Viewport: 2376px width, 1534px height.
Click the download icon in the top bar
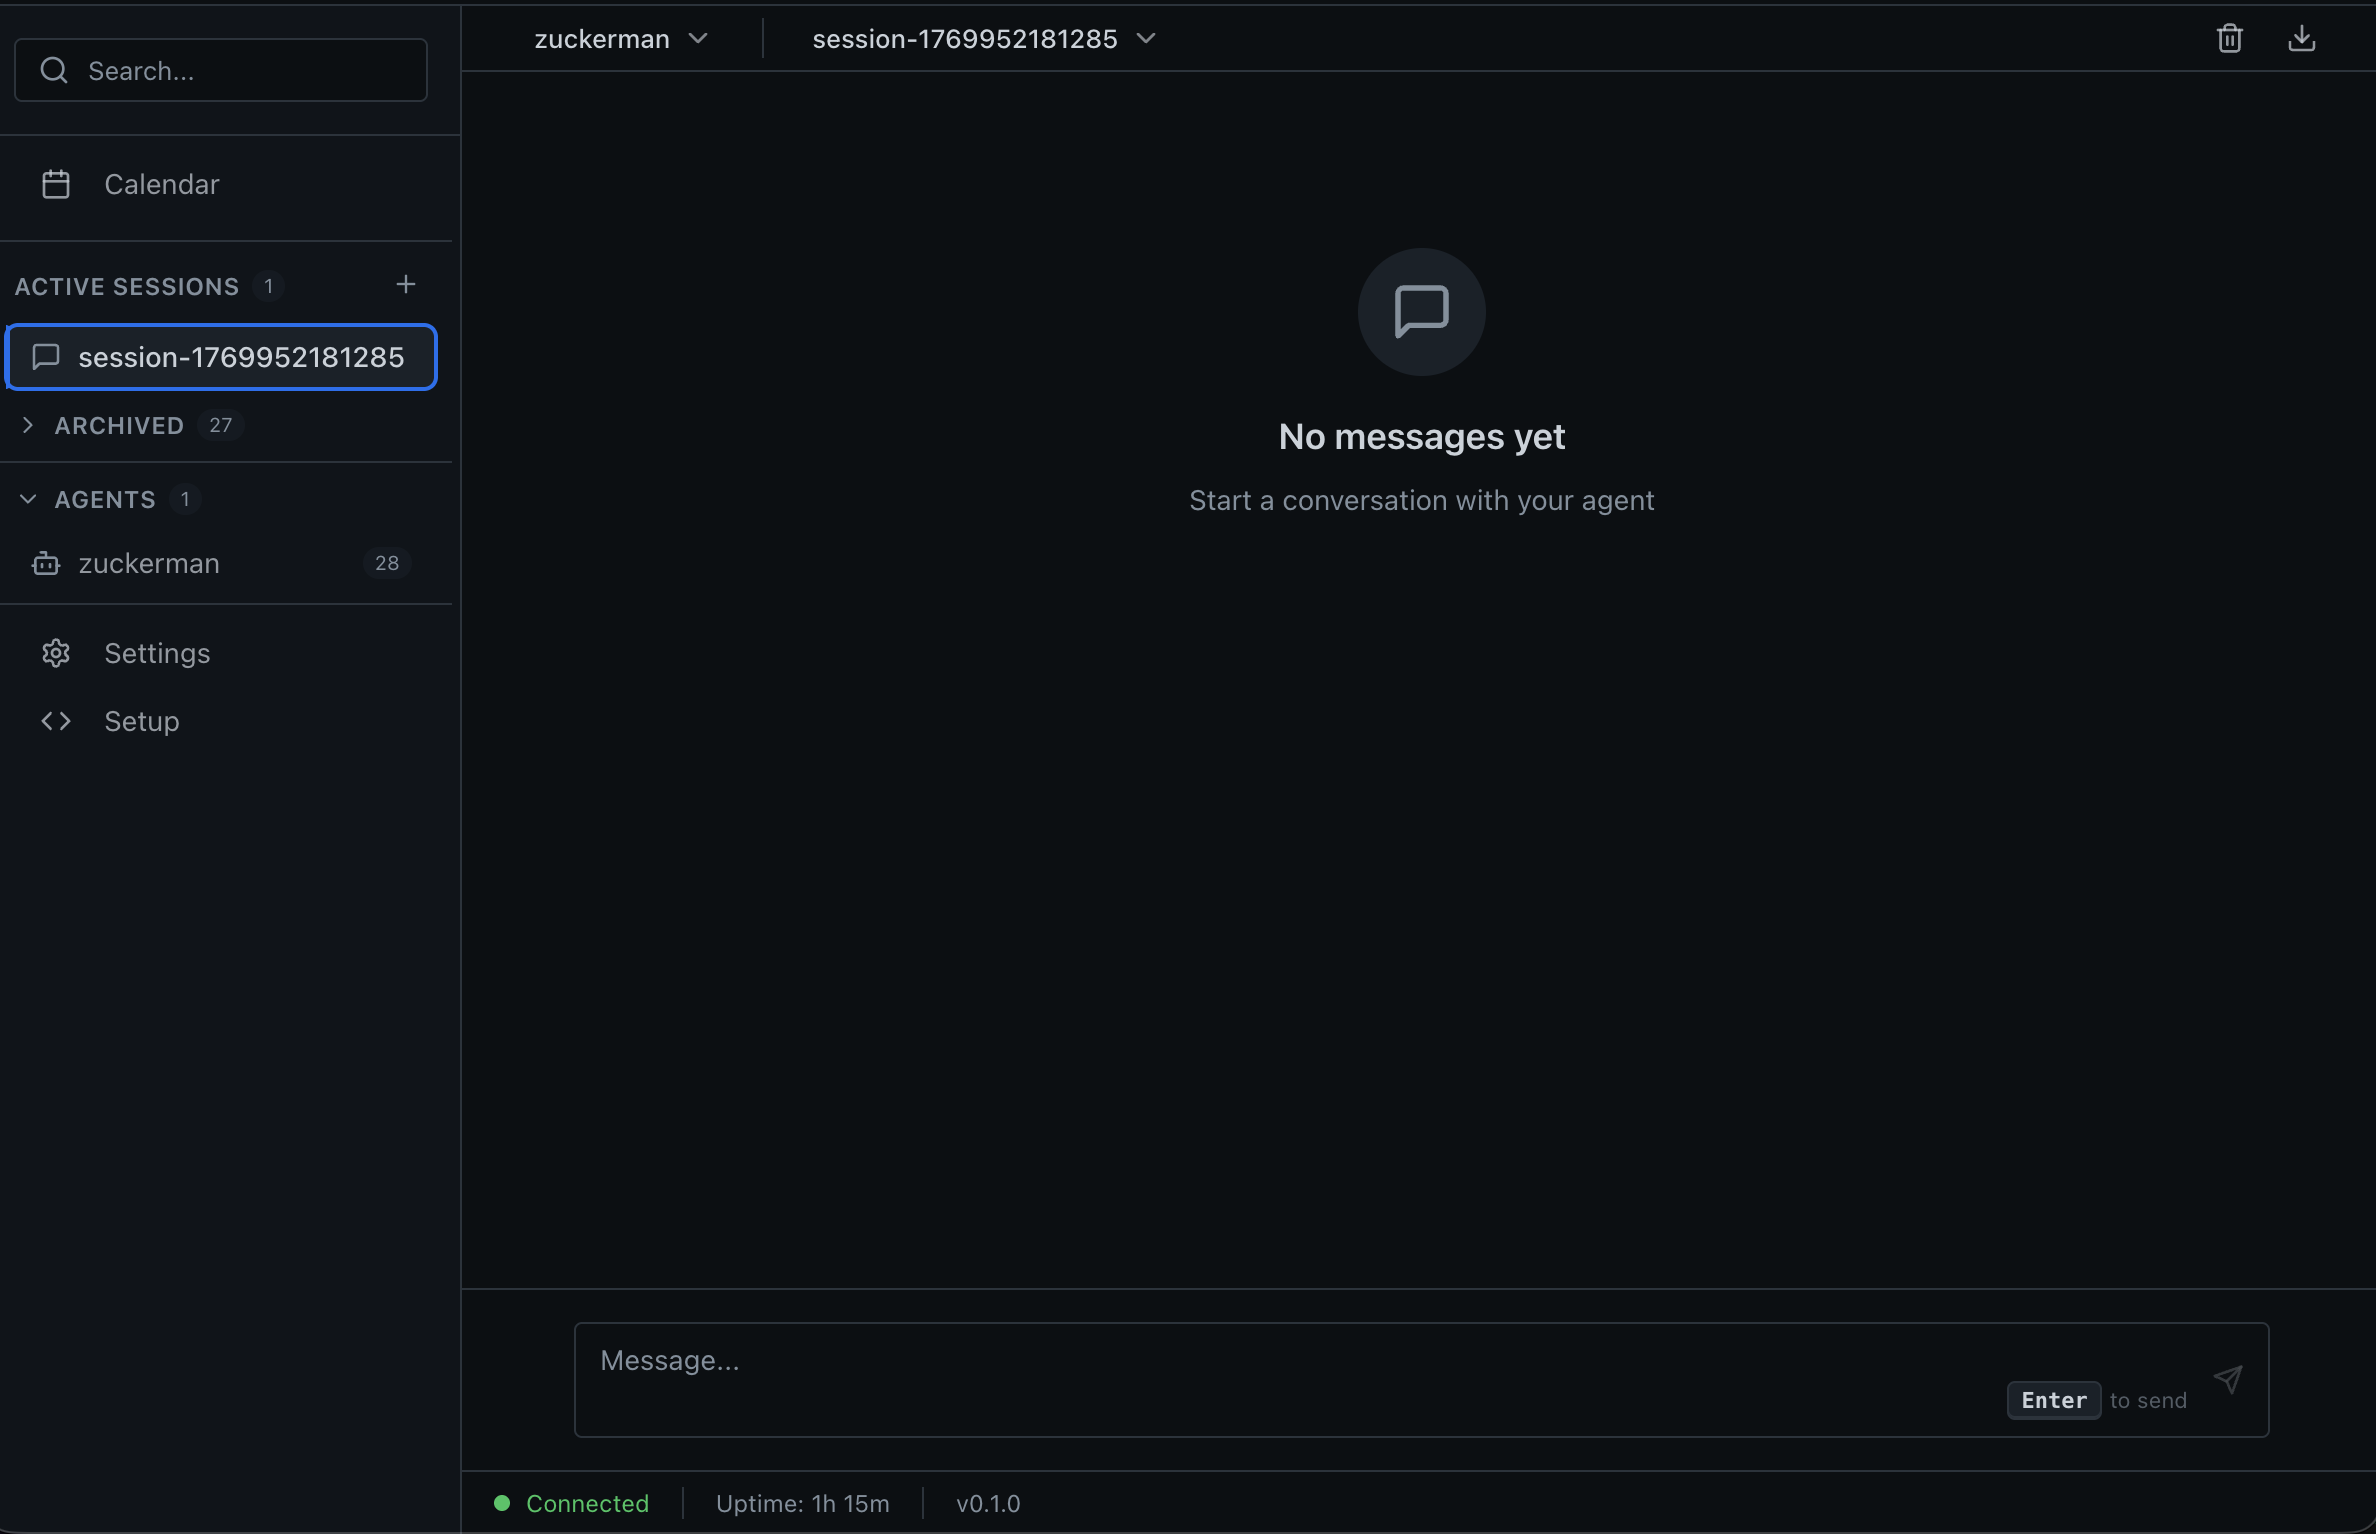[2303, 38]
